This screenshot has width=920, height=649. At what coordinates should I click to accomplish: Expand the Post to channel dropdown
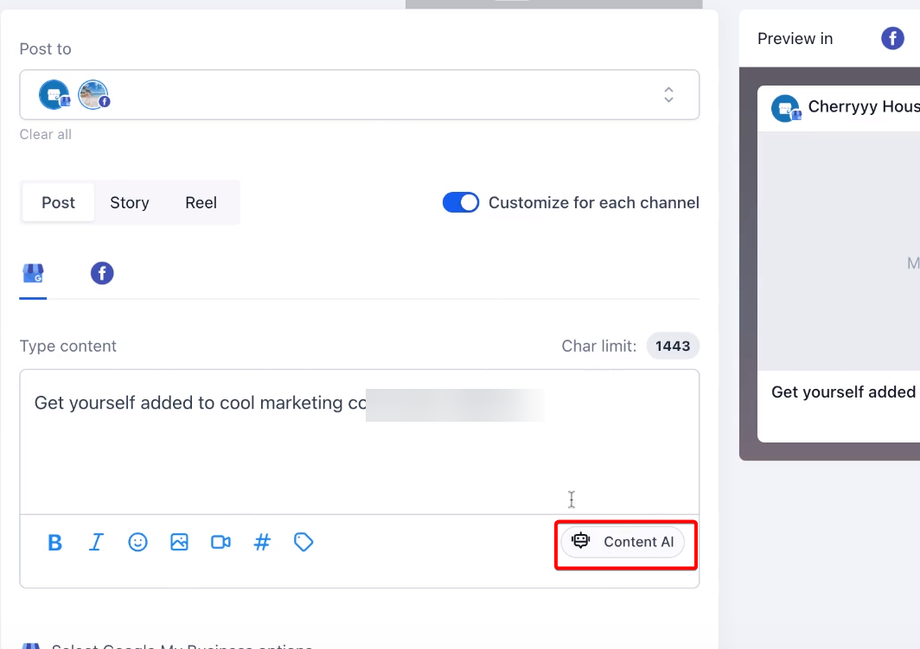[x=668, y=95]
